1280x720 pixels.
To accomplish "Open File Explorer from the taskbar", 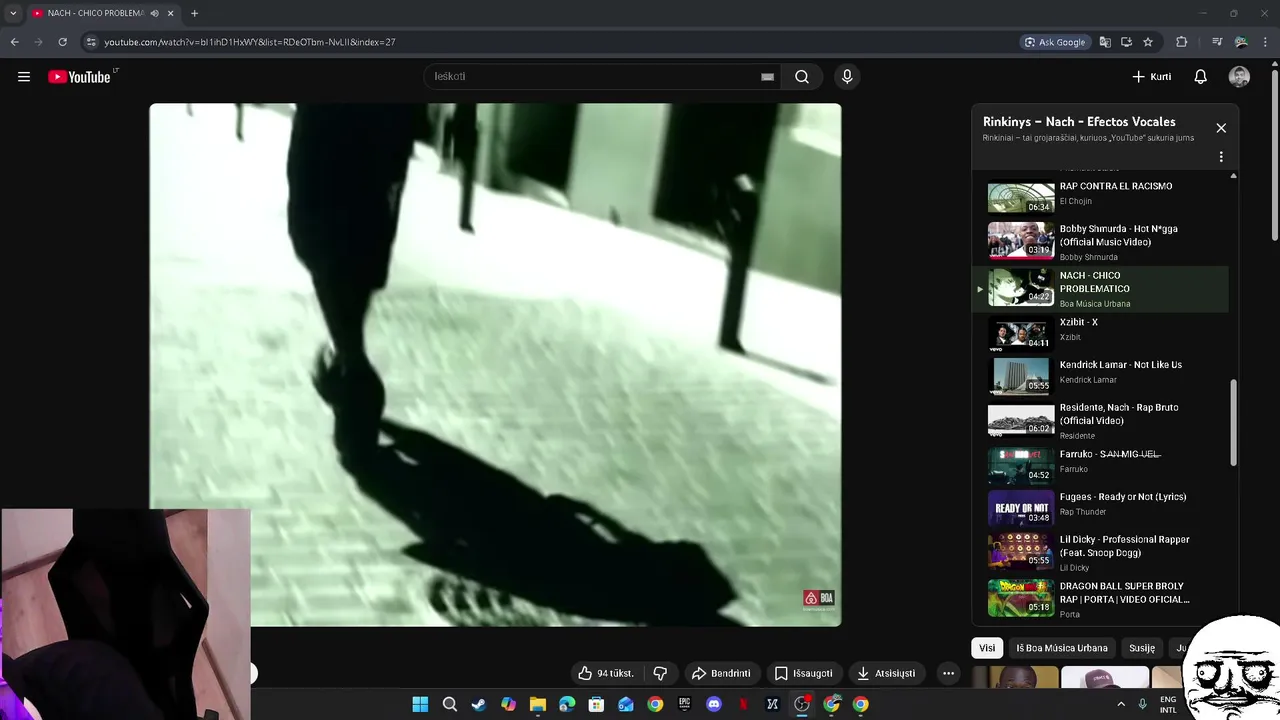I will pyautogui.click(x=538, y=704).
